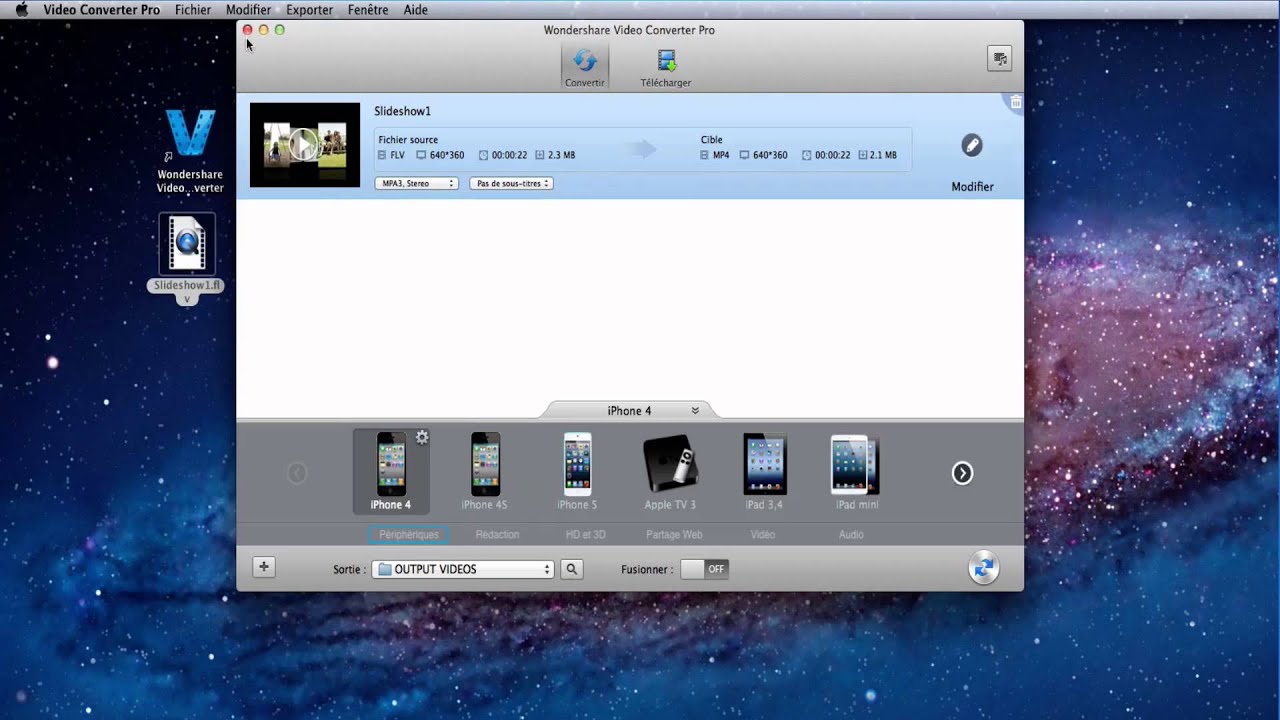Open the Fenêtre menu
Screen dimensions: 1280x720
[368, 10]
